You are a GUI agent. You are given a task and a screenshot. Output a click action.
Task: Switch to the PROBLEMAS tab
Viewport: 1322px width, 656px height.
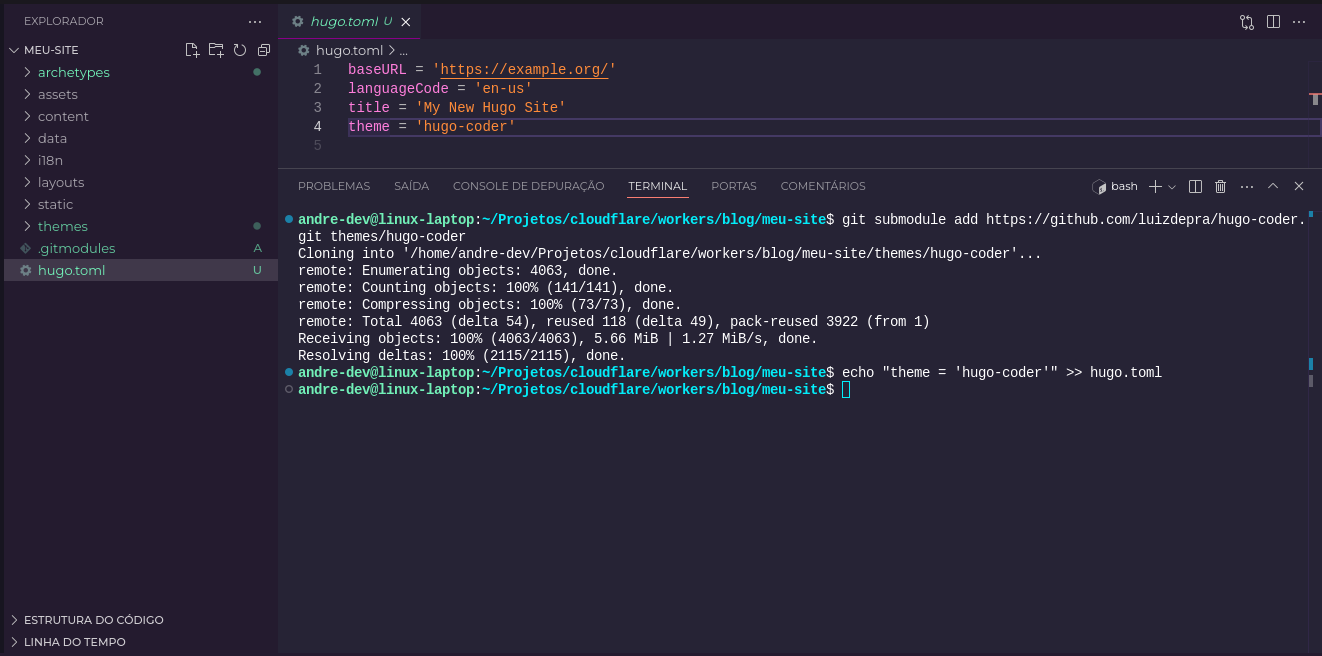(x=333, y=186)
